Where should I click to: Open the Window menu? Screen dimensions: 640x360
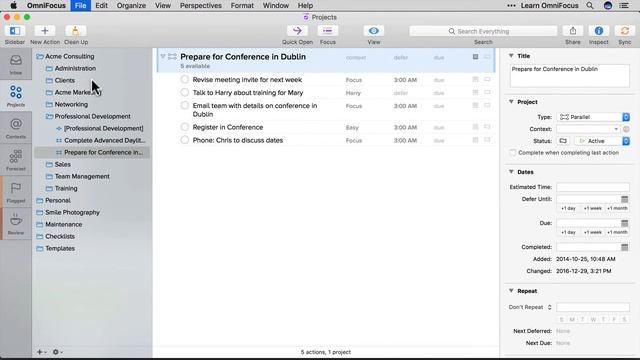276,5
